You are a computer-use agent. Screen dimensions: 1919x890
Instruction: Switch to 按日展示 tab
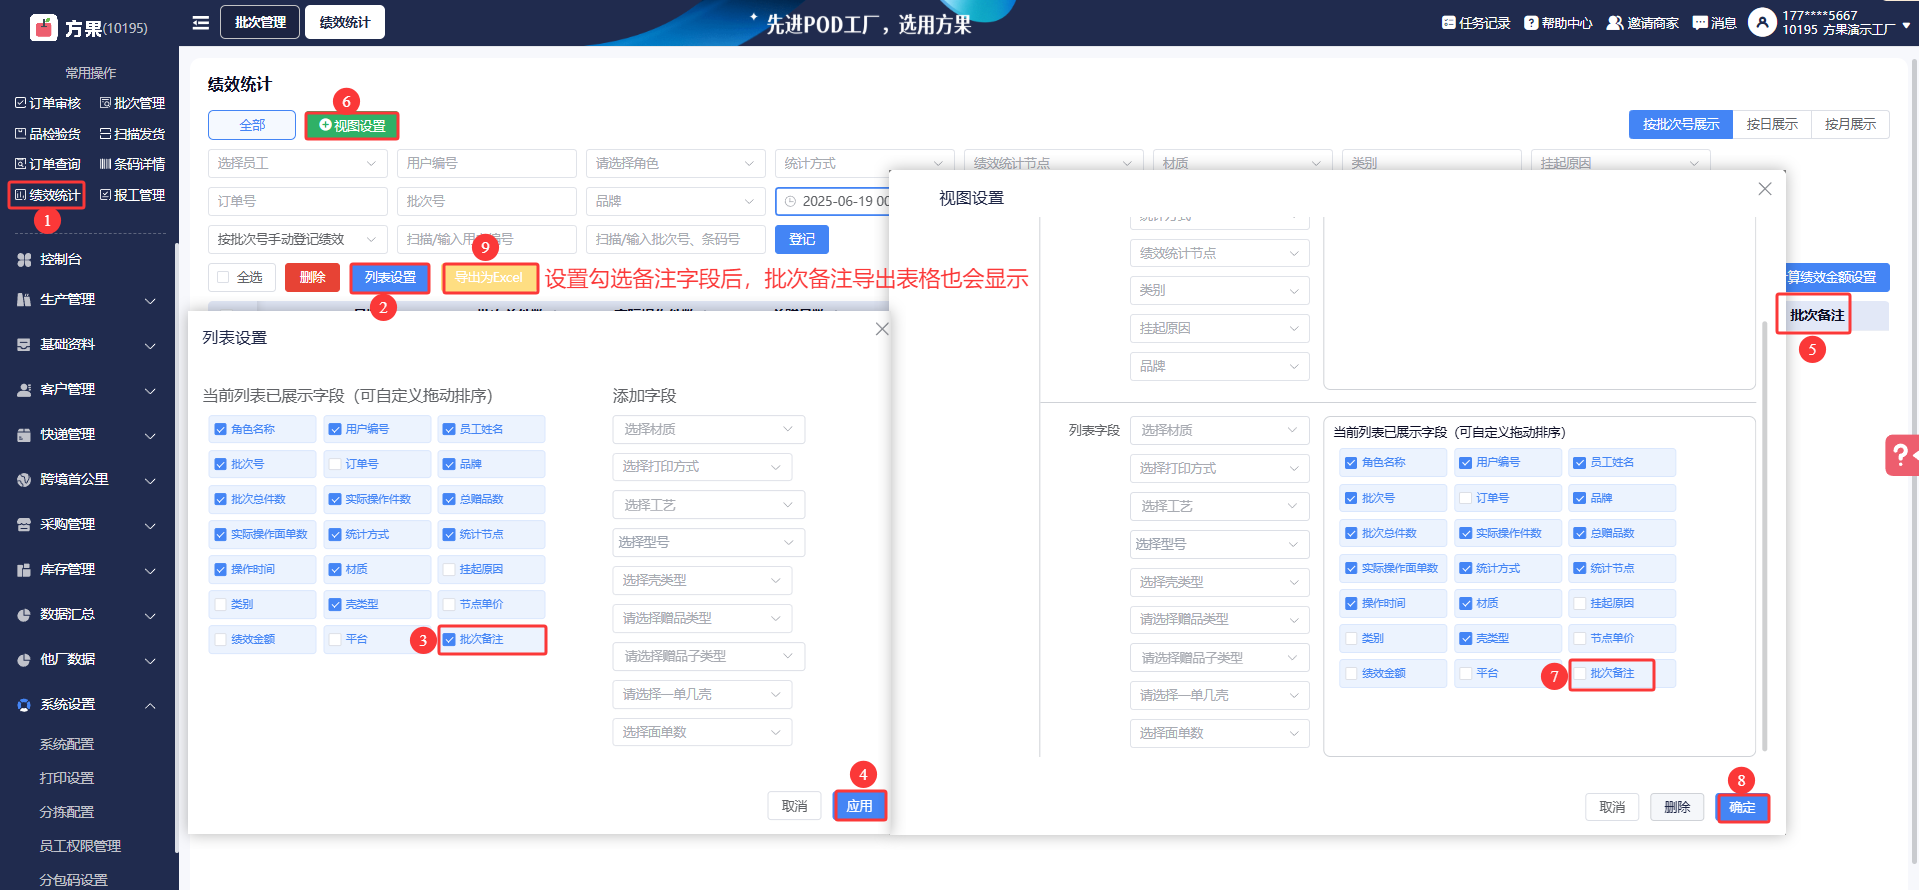coord(1772,124)
